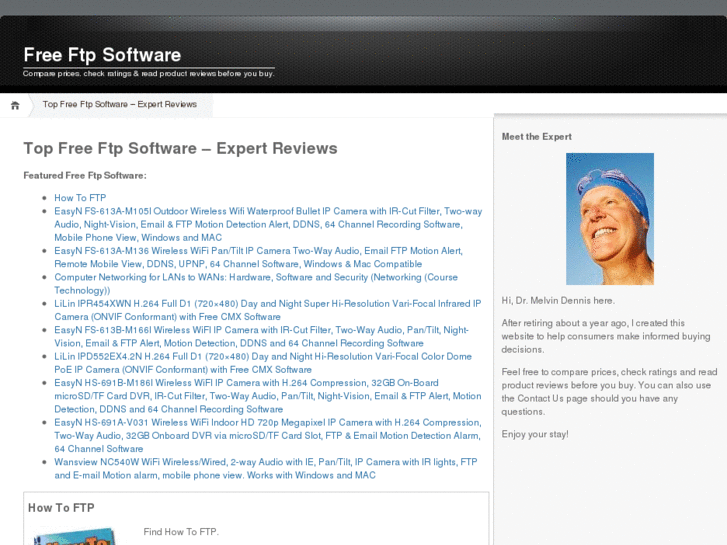Open the LiLin IPD552EX4.2N dome camera link
The image size is (727, 545).
[263, 363]
